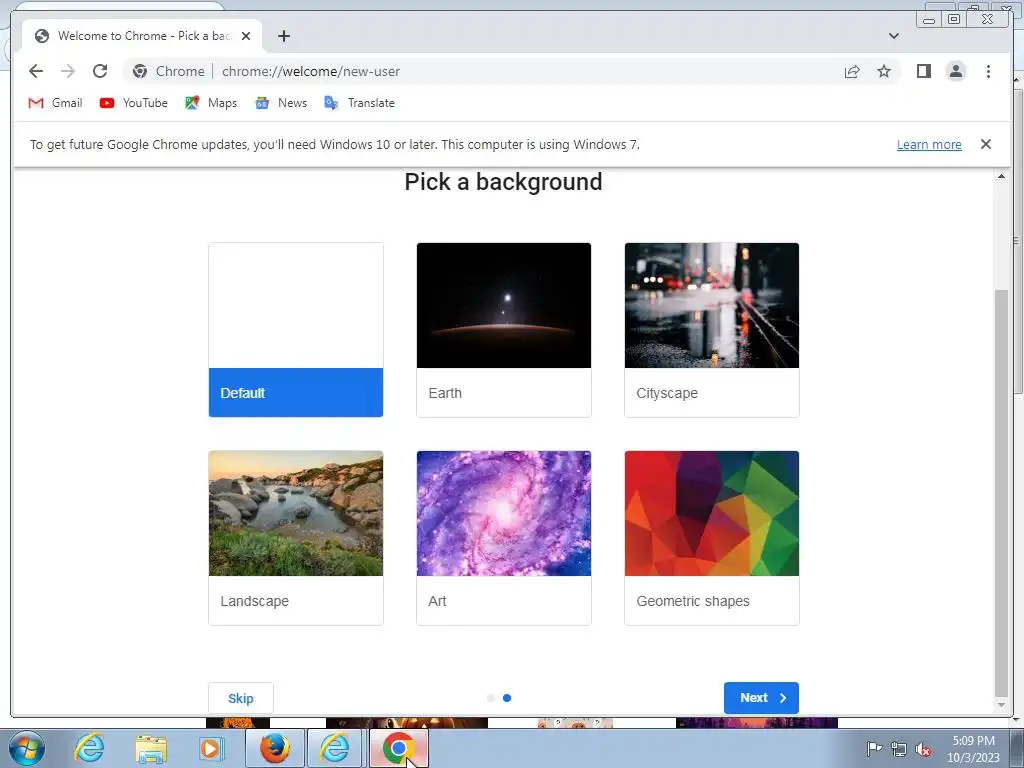Open the profile avatar icon

point(955,71)
